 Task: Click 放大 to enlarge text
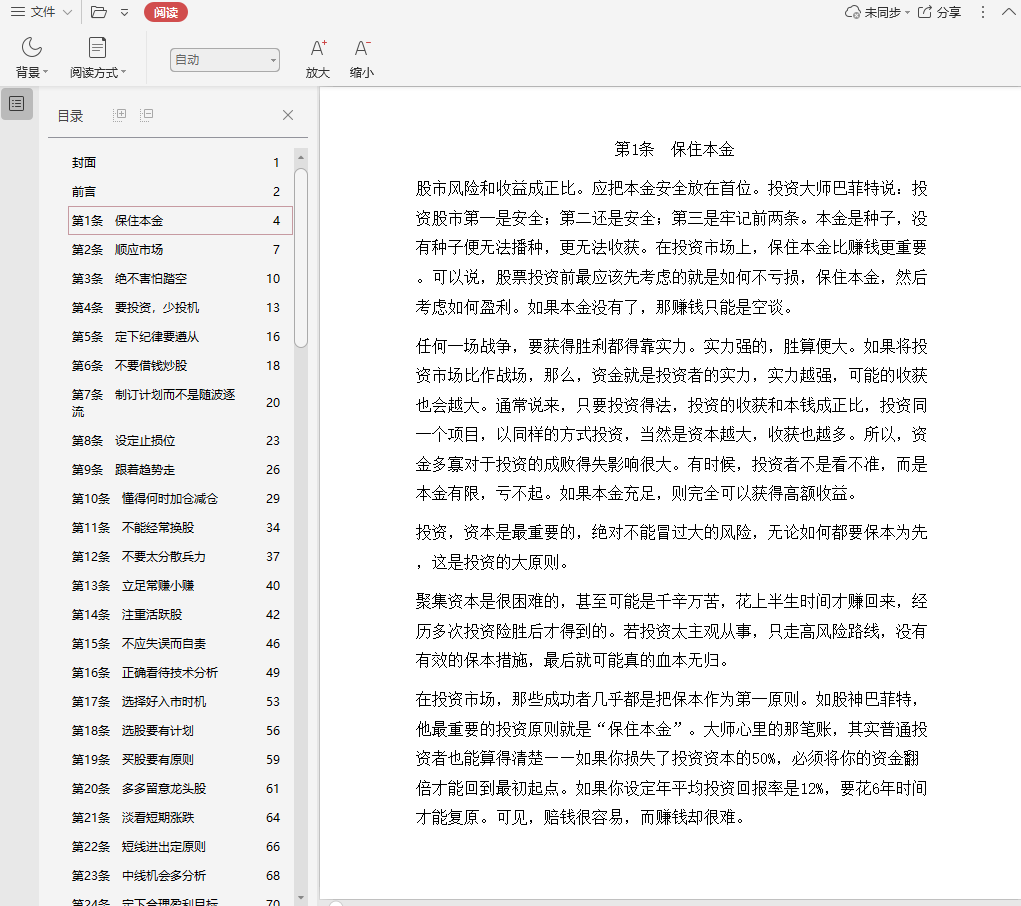[318, 48]
